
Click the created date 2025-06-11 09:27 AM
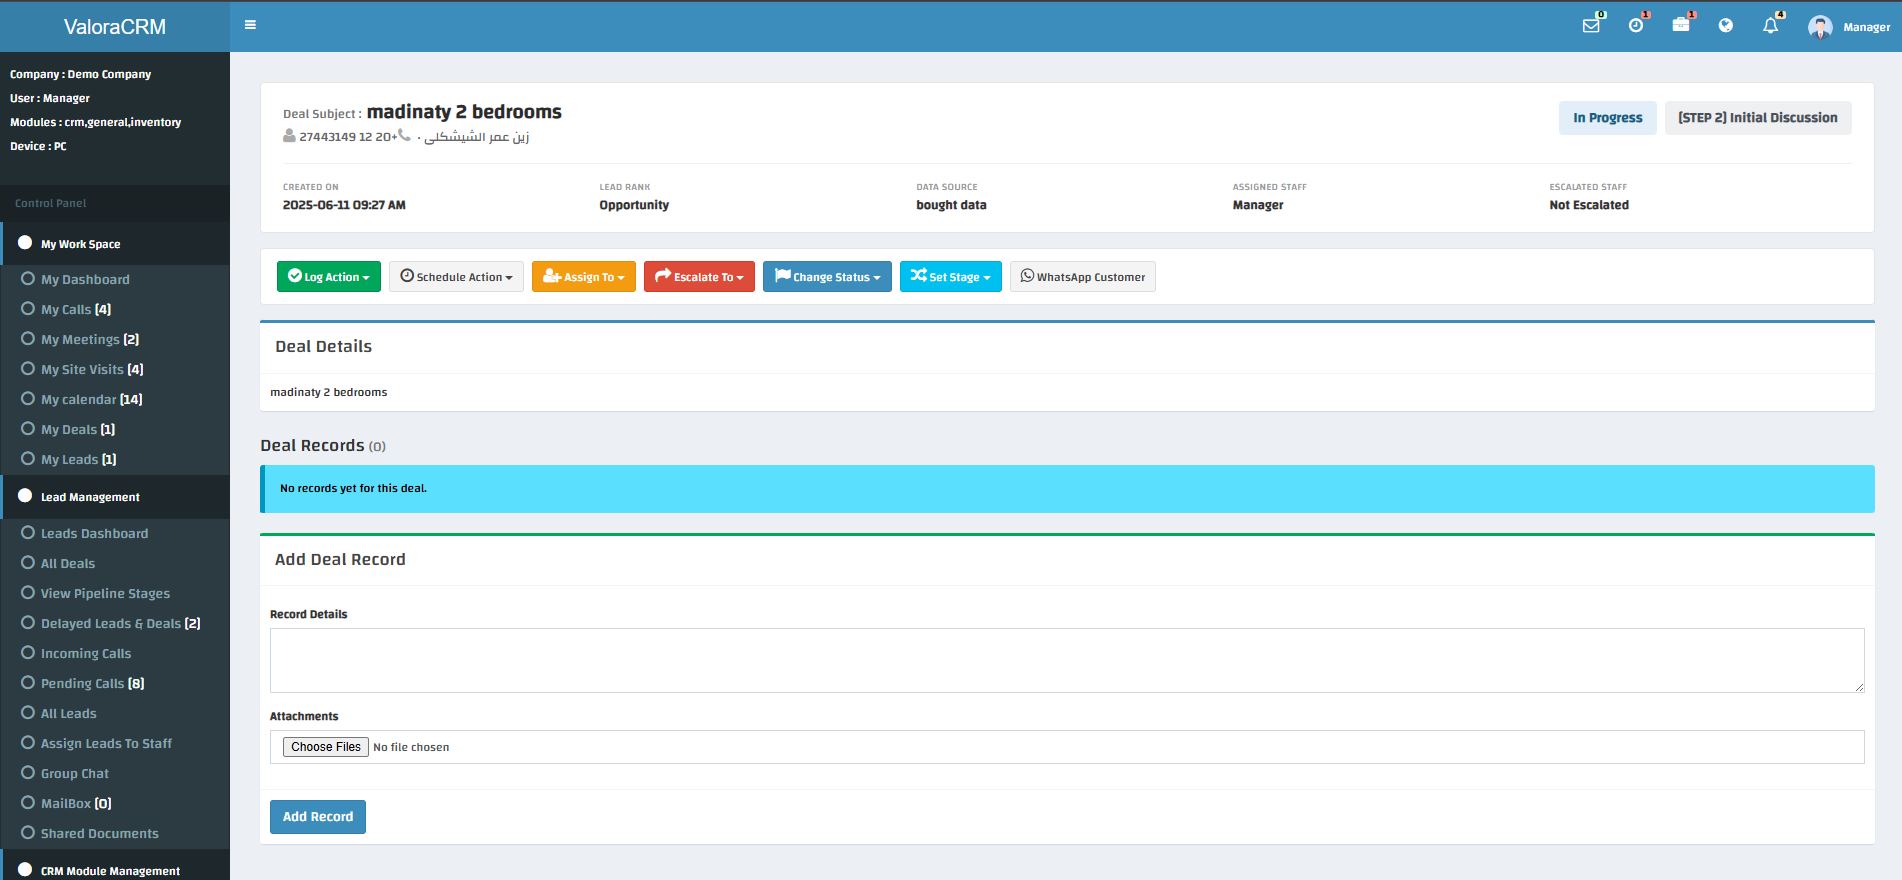click(344, 205)
